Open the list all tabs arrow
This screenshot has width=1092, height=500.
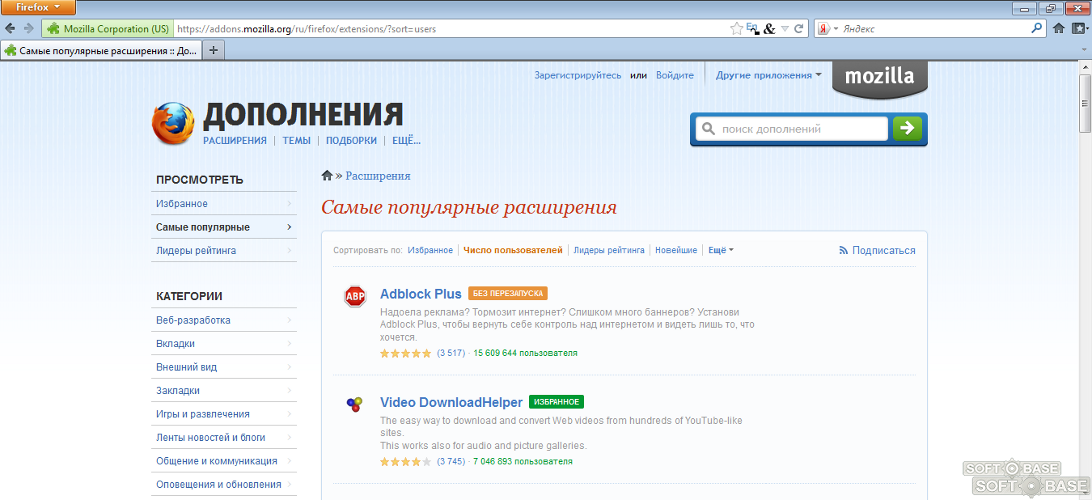1083,50
